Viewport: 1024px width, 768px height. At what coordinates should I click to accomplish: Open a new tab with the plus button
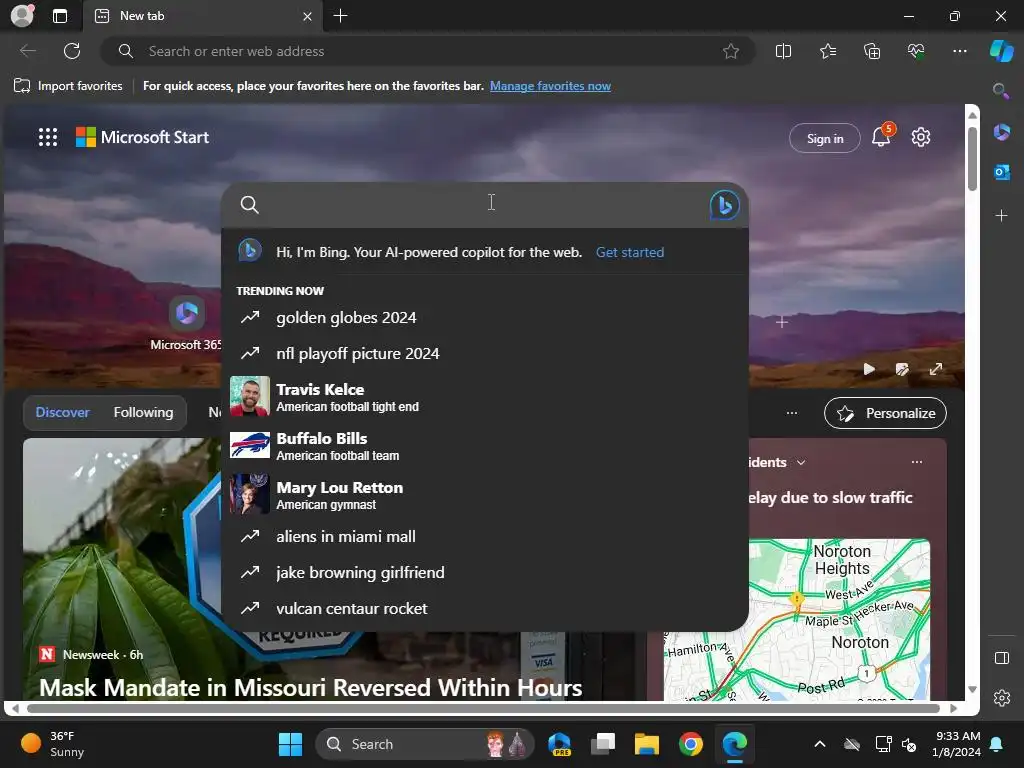[x=340, y=16]
